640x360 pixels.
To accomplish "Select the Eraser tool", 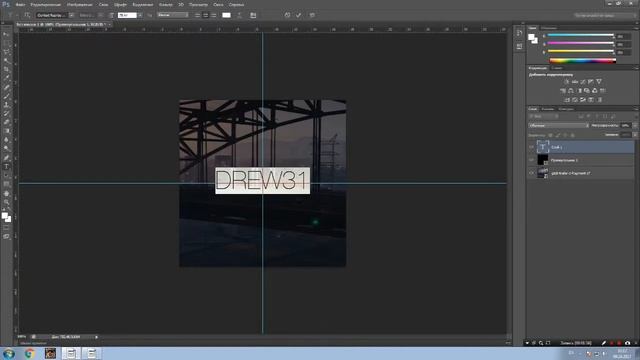I will coord(6,122).
